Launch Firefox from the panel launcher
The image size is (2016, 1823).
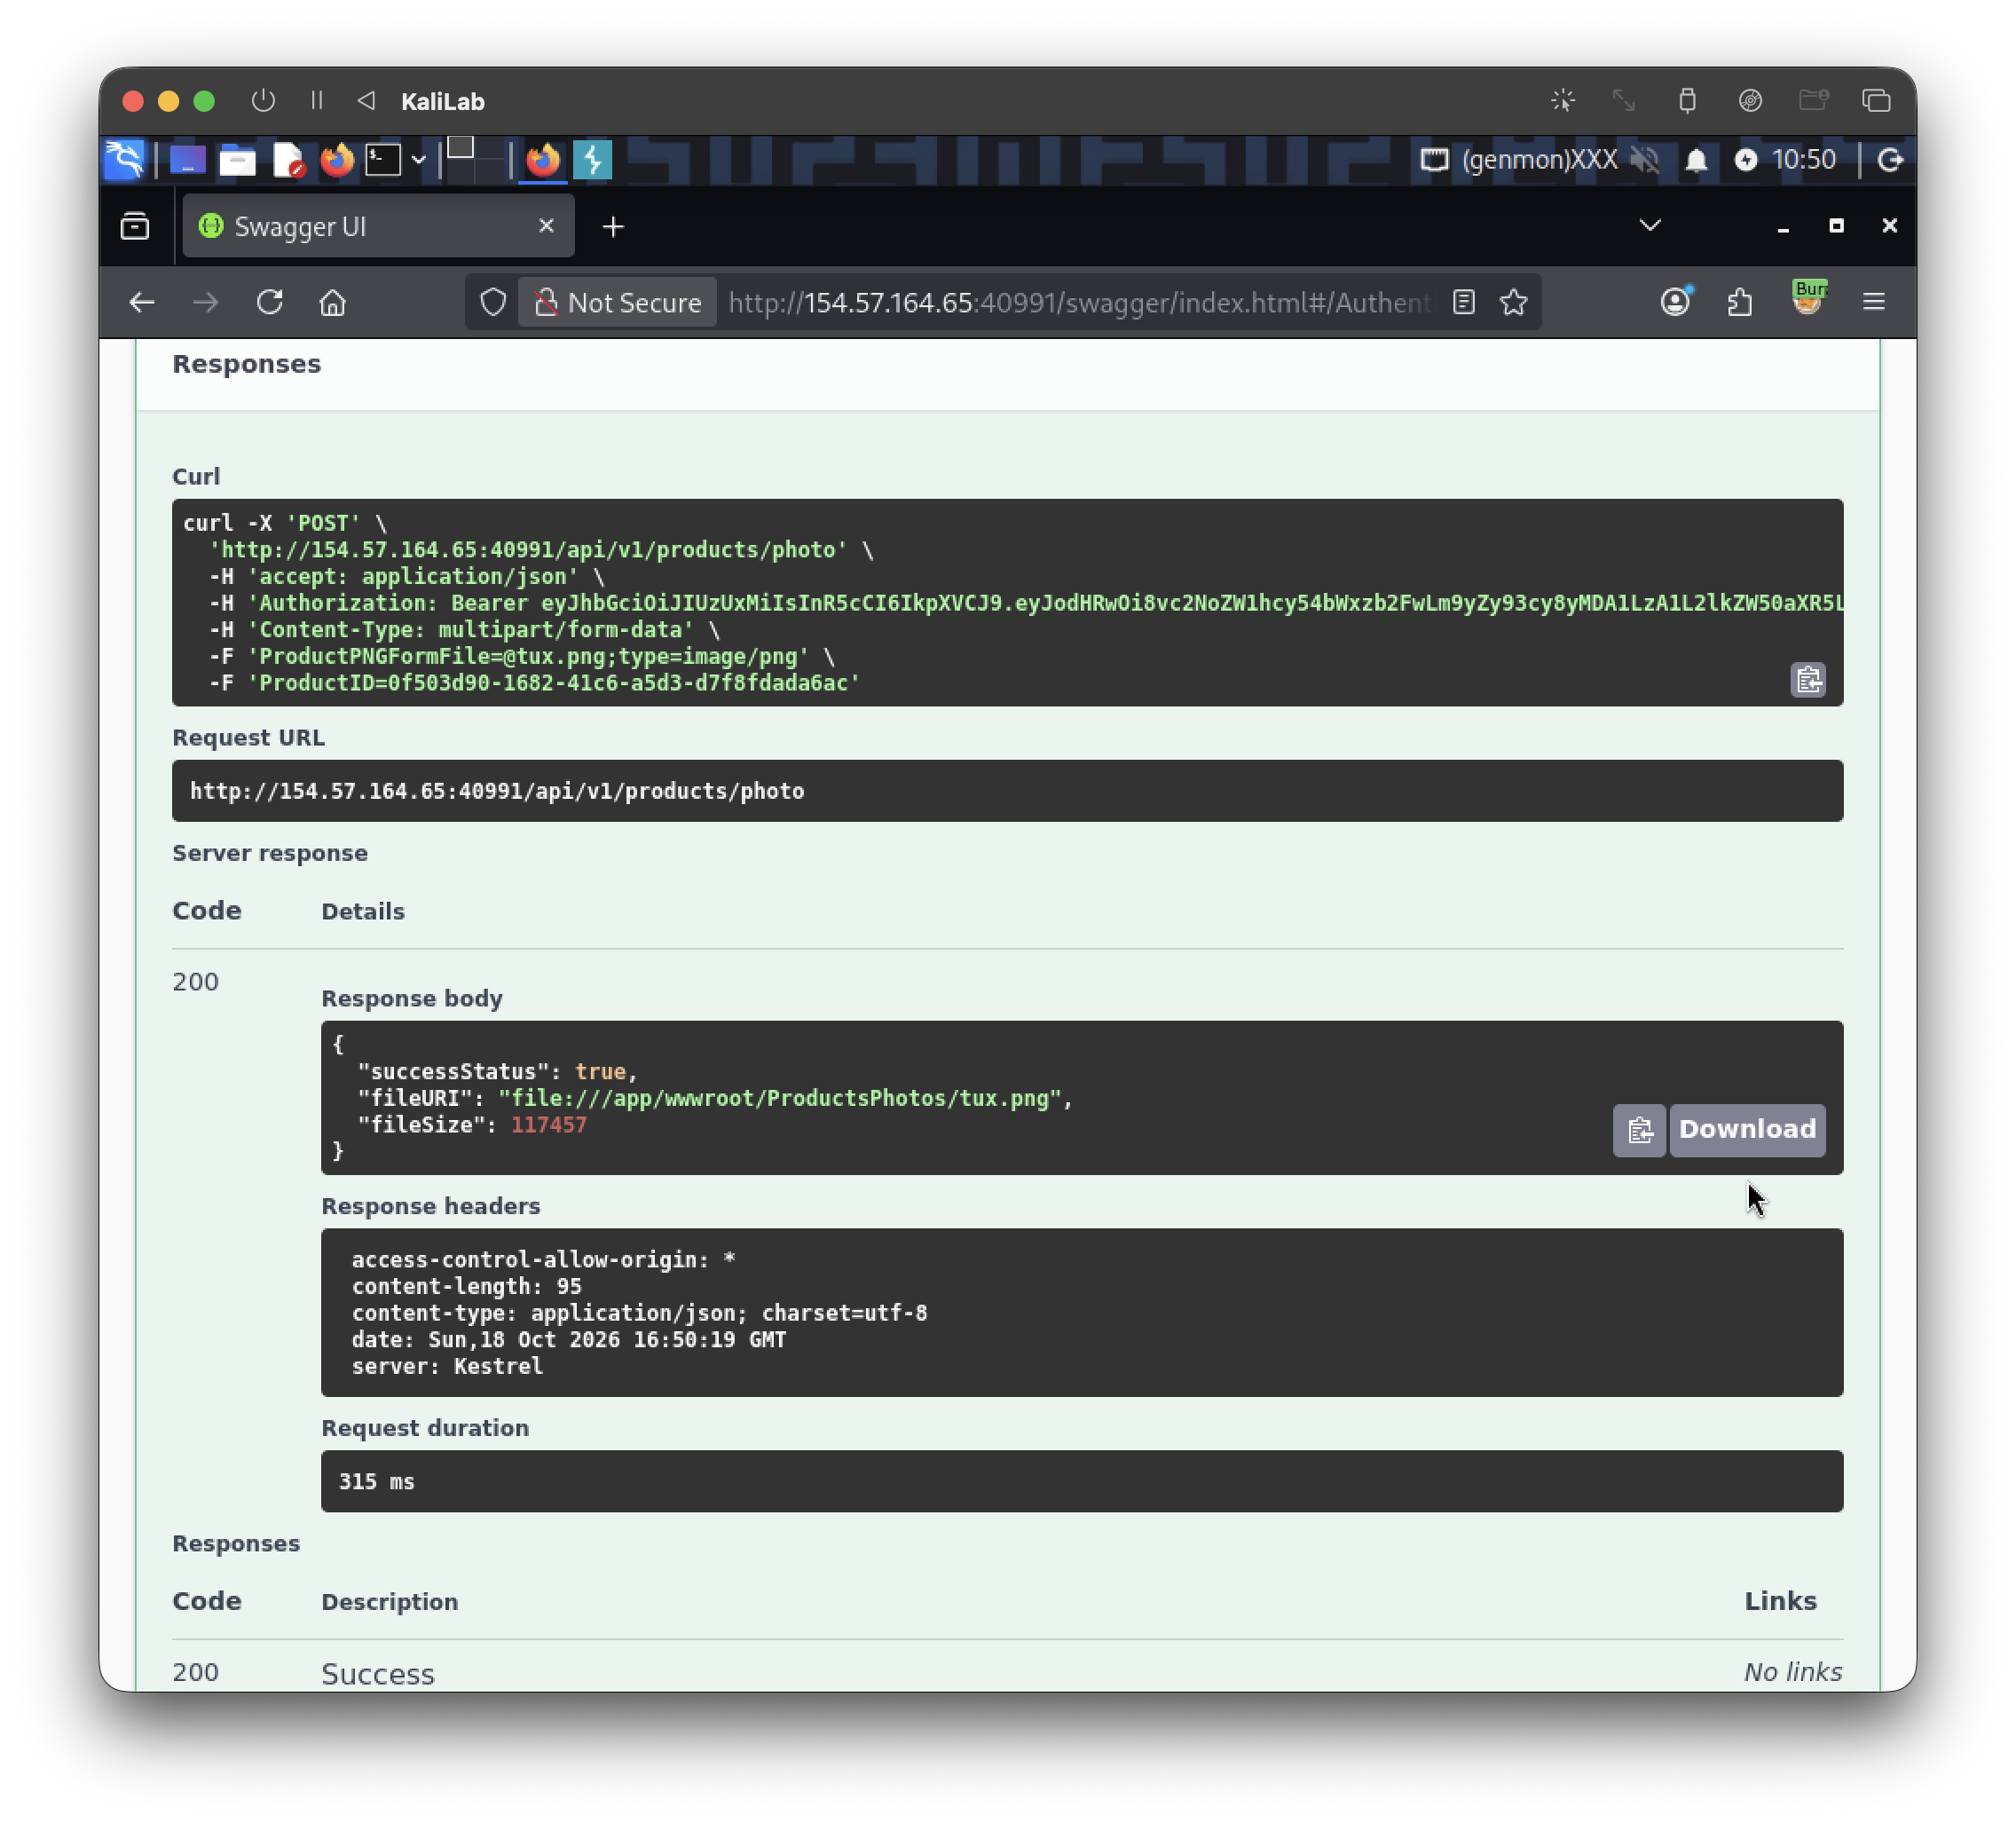click(337, 160)
